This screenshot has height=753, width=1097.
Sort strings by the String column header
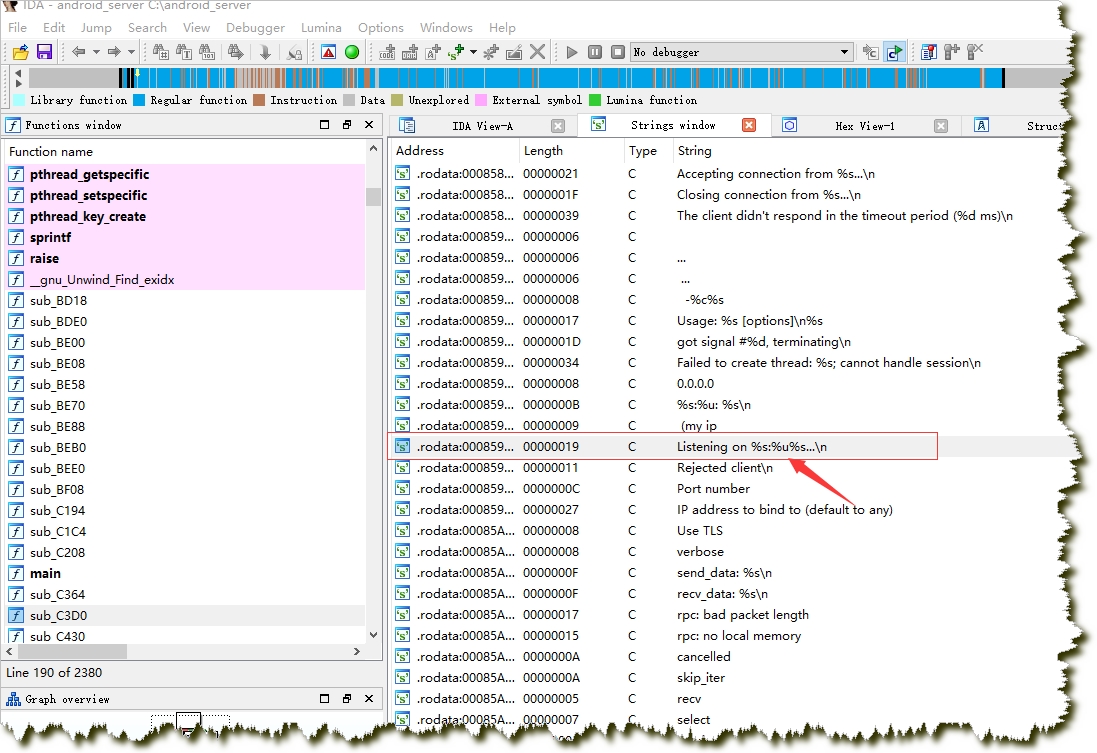(x=694, y=150)
